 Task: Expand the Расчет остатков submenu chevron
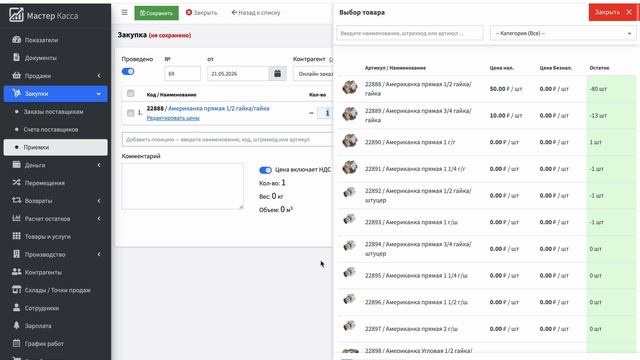pos(99,218)
